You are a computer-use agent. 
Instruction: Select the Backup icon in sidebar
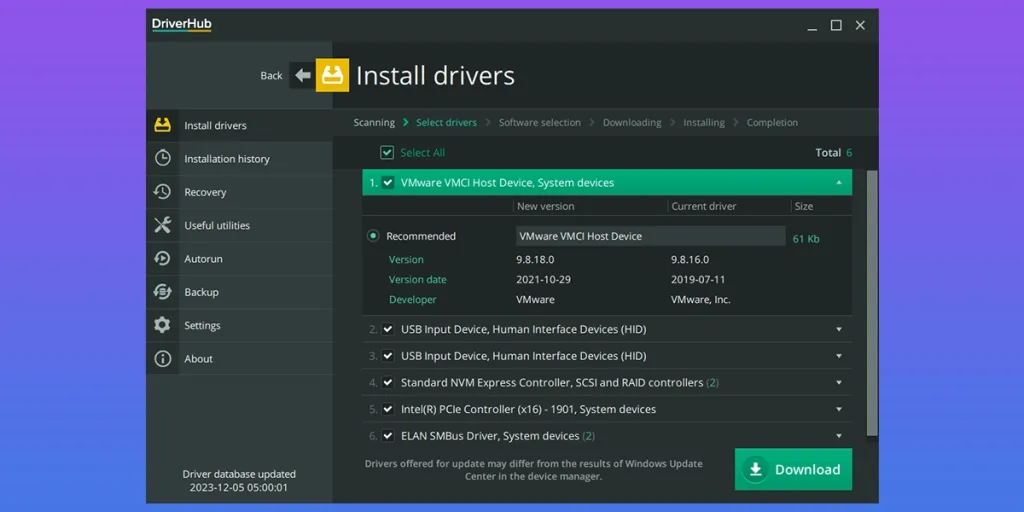pos(162,292)
